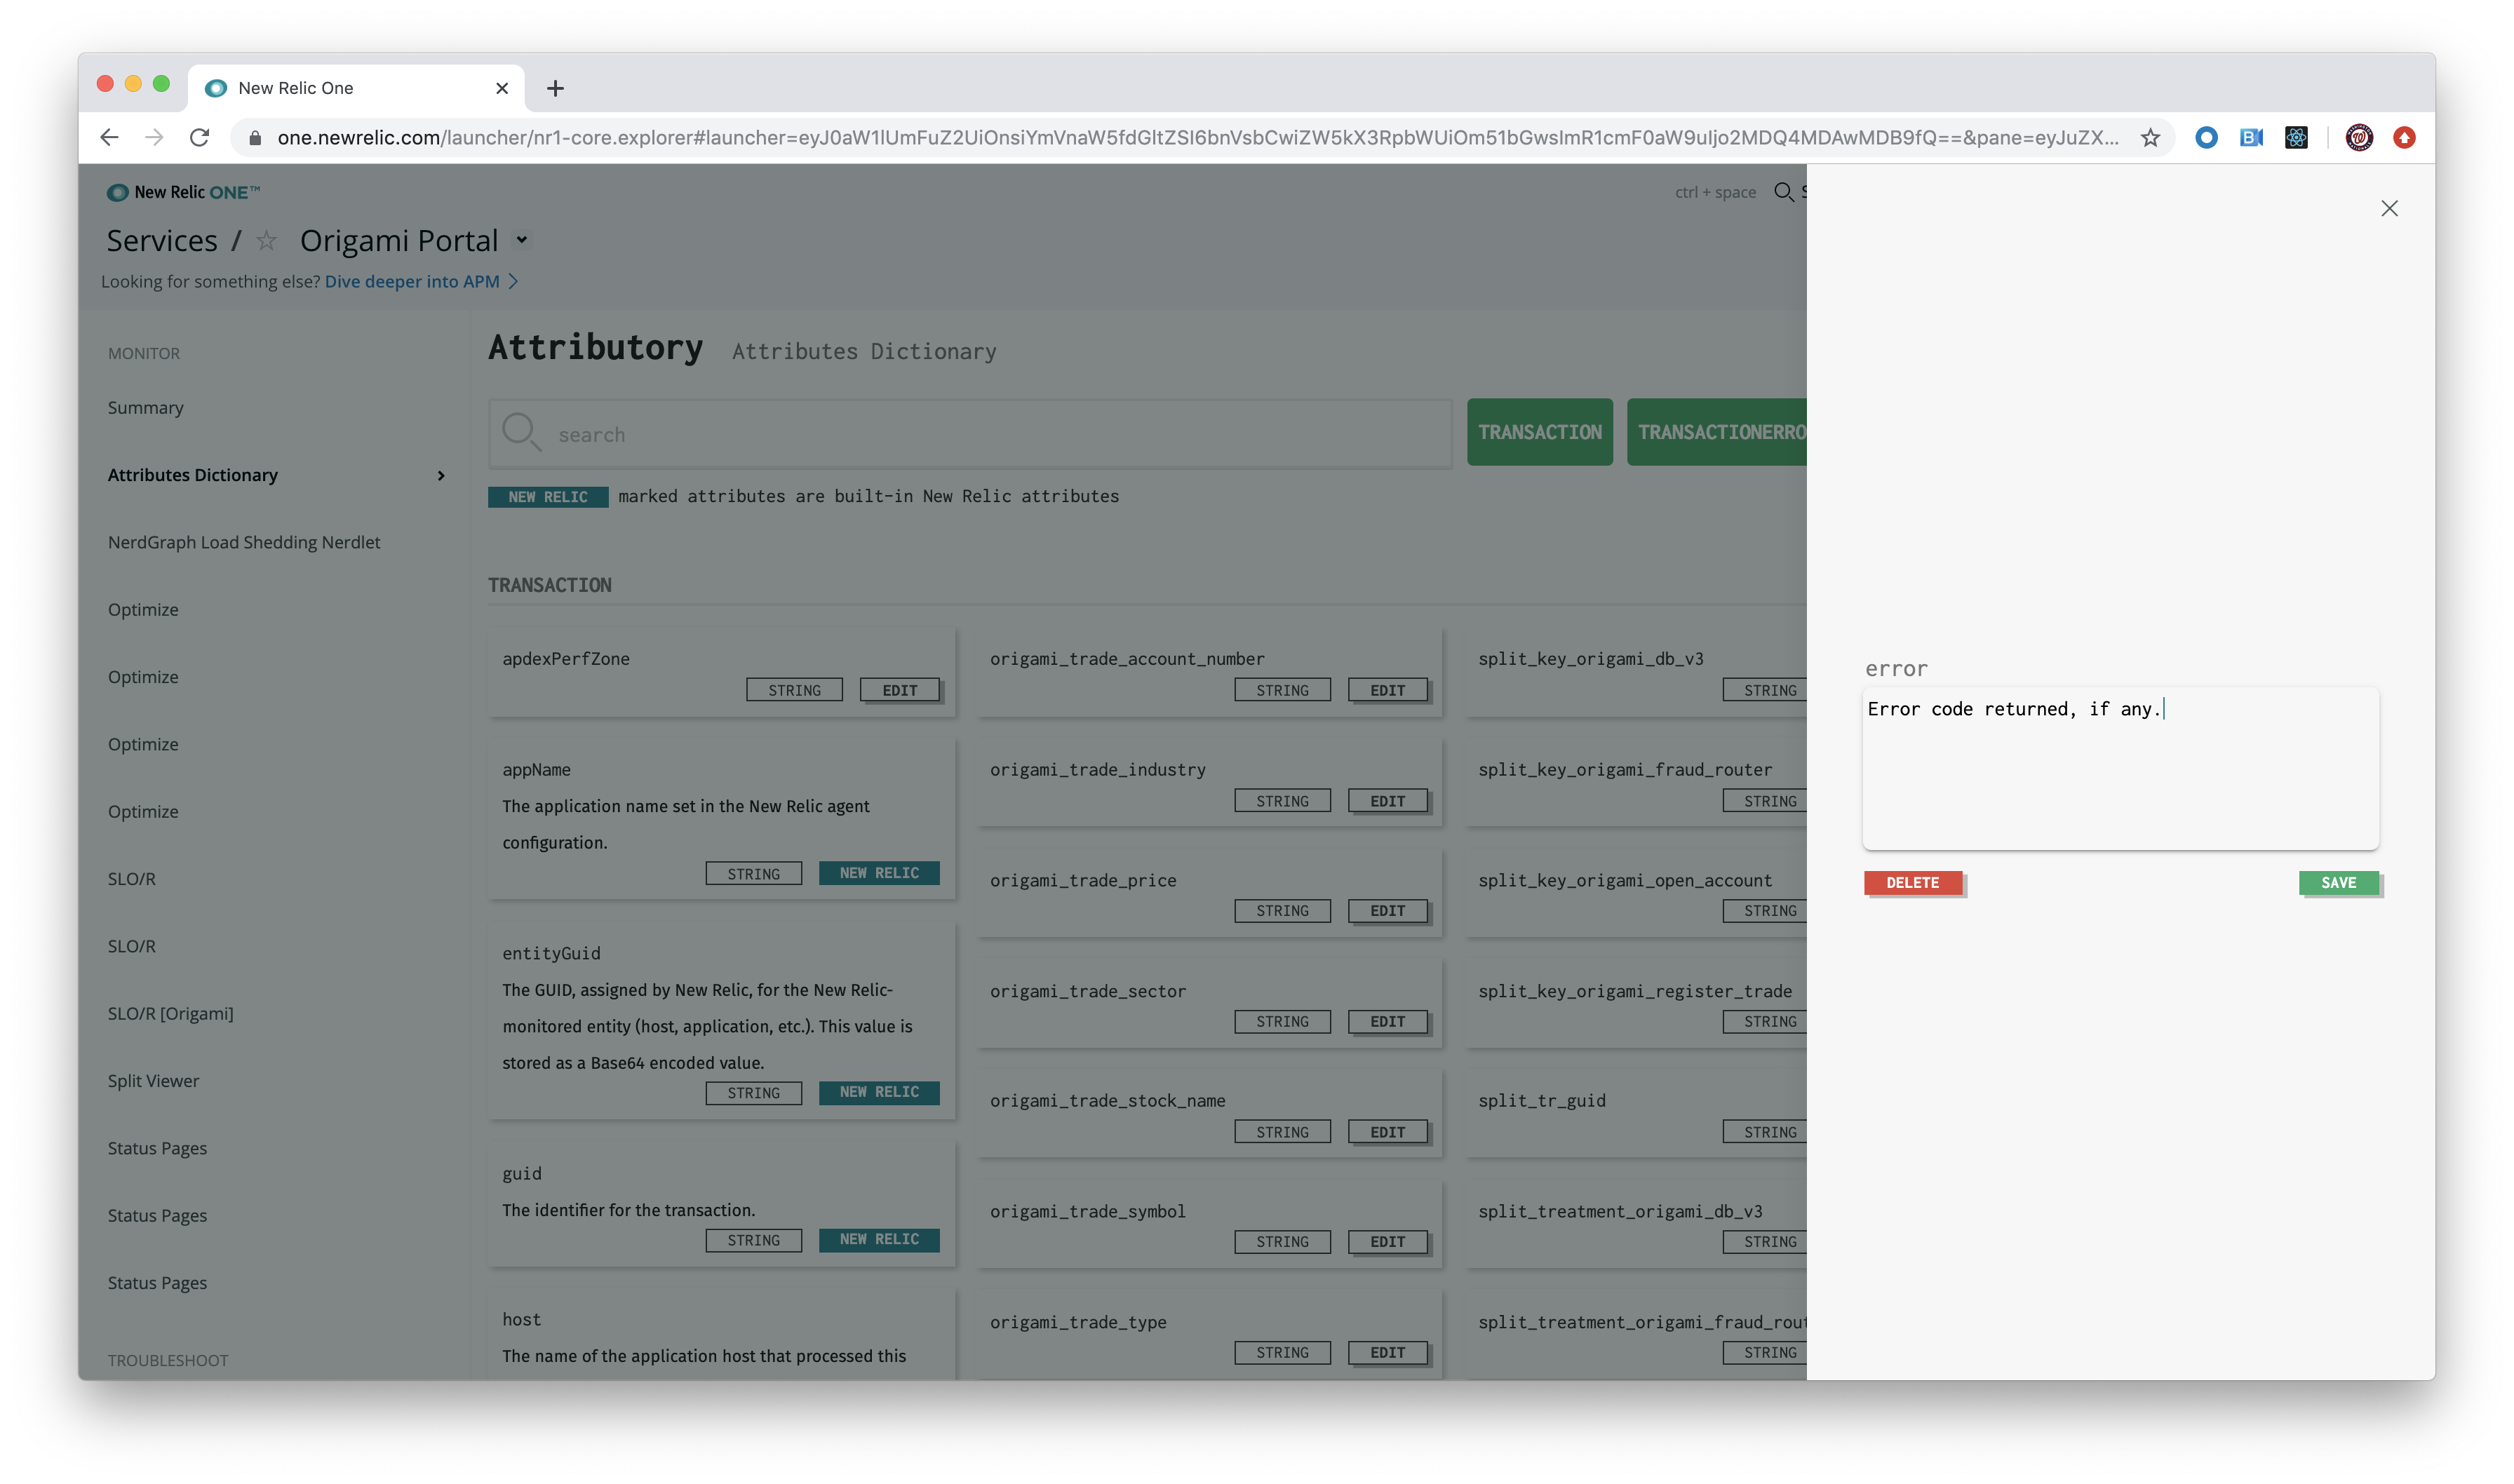Expand the Attributes Dictionary sidebar chevron
This screenshot has width=2514, height=1484.
pos(441,475)
